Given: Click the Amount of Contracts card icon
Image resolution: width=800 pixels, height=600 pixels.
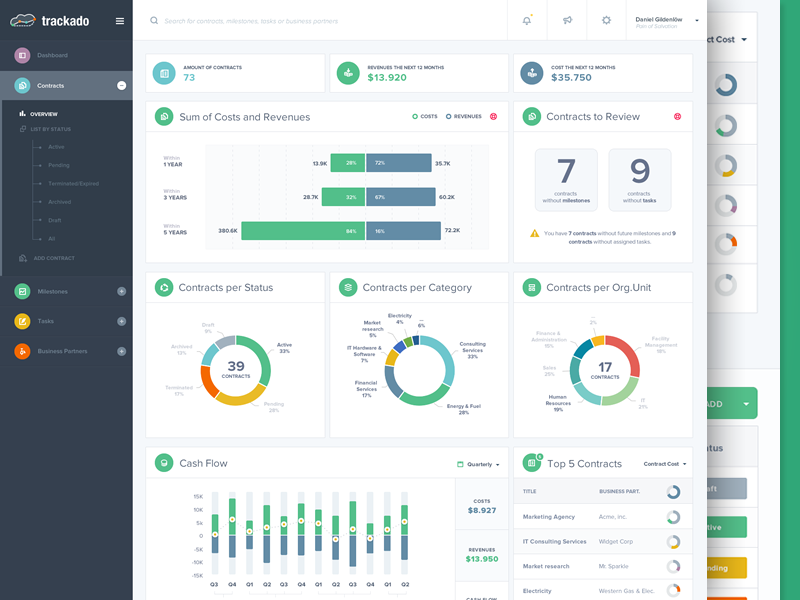Looking at the screenshot, I should pyautogui.click(x=163, y=73).
